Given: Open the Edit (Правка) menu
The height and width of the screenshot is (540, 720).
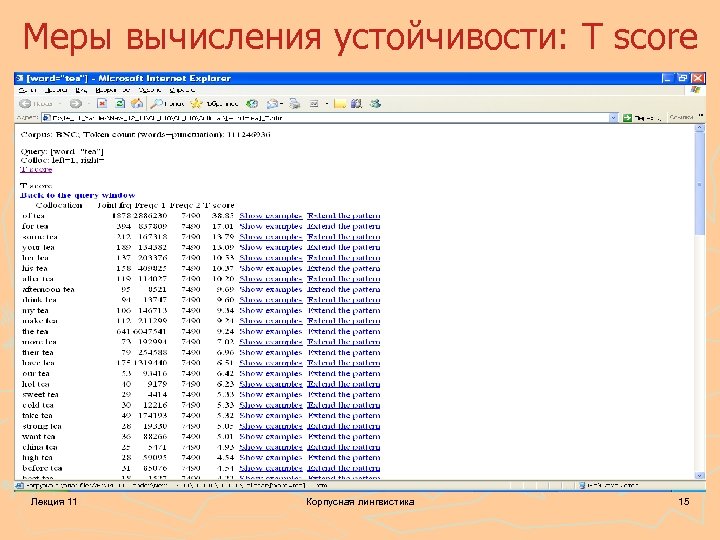Looking at the screenshot, I should (56, 90).
